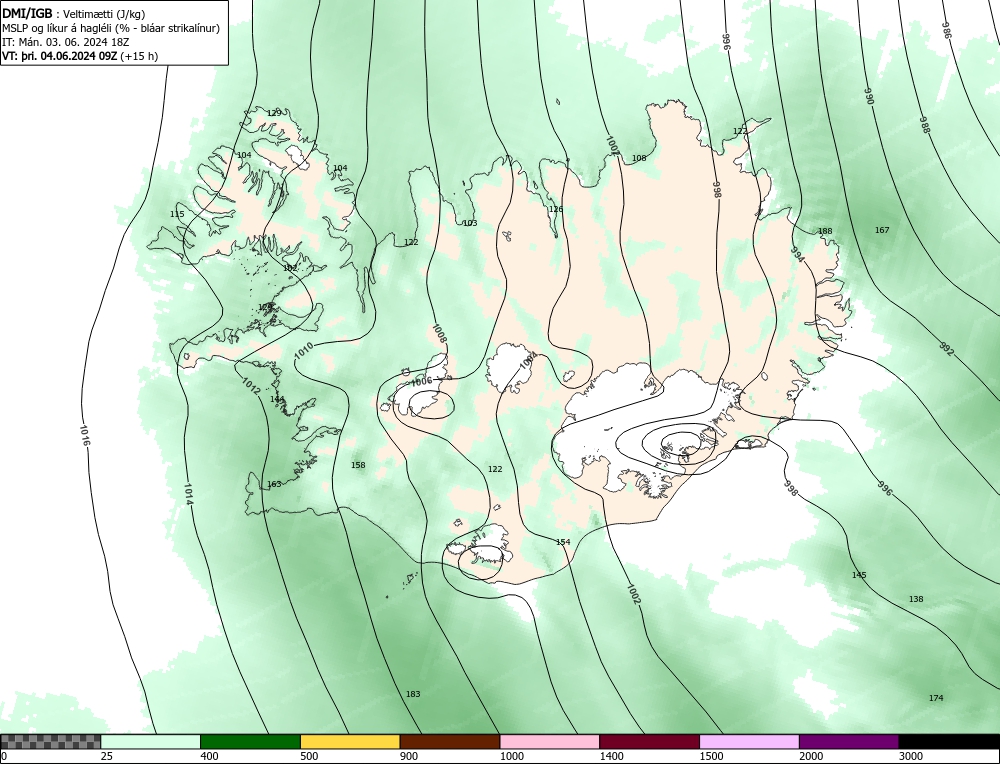Click the 1008 isobar label

click(439, 334)
